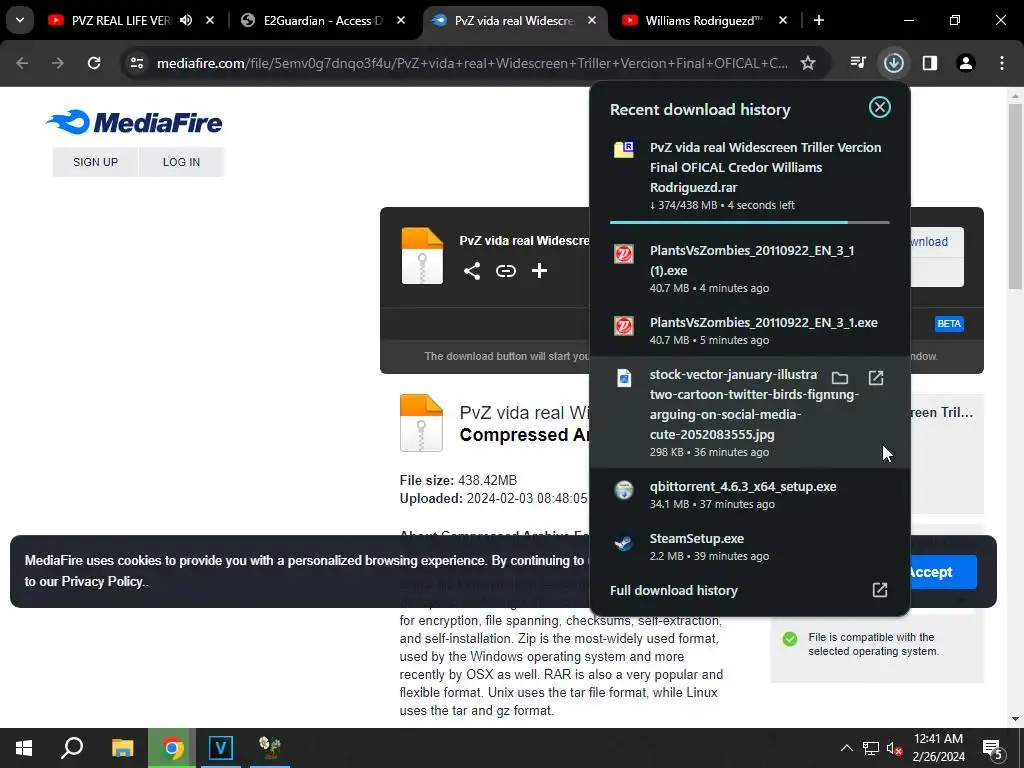1024x768 pixels.
Task: Click the LOG IN button
Action: [x=182, y=162]
